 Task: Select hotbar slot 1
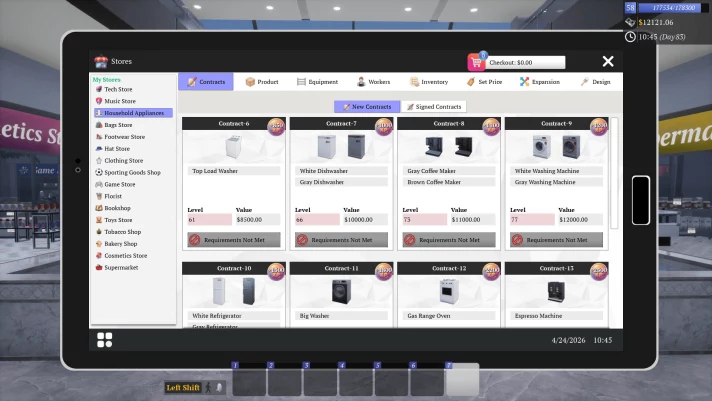point(249,379)
